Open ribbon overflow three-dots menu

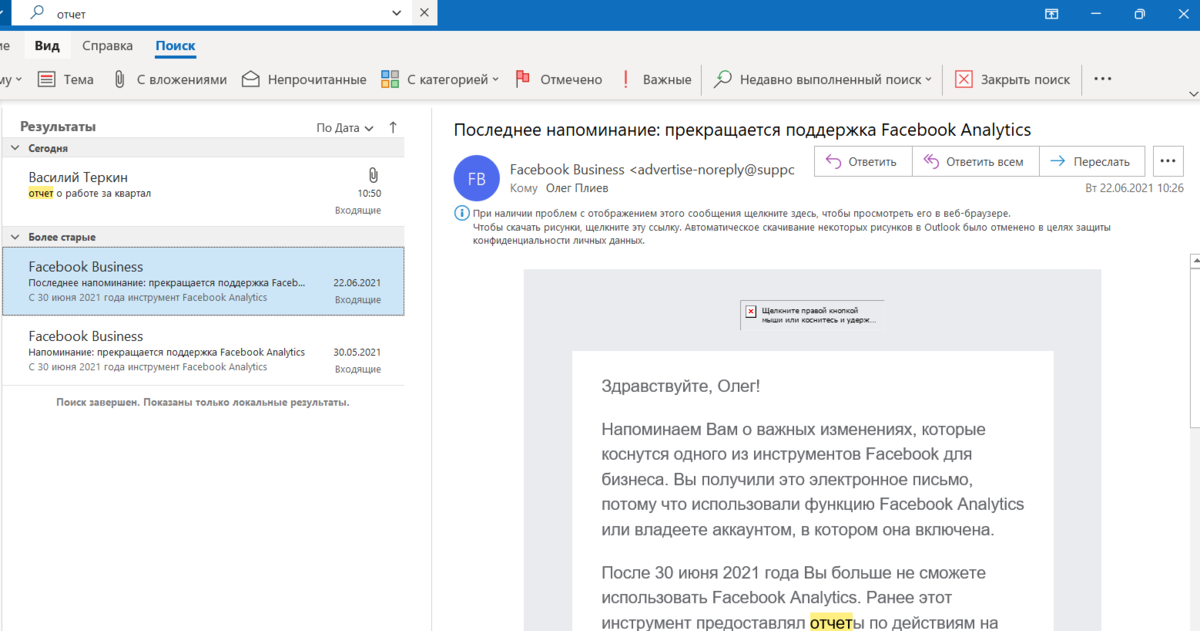(x=1103, y=79)
